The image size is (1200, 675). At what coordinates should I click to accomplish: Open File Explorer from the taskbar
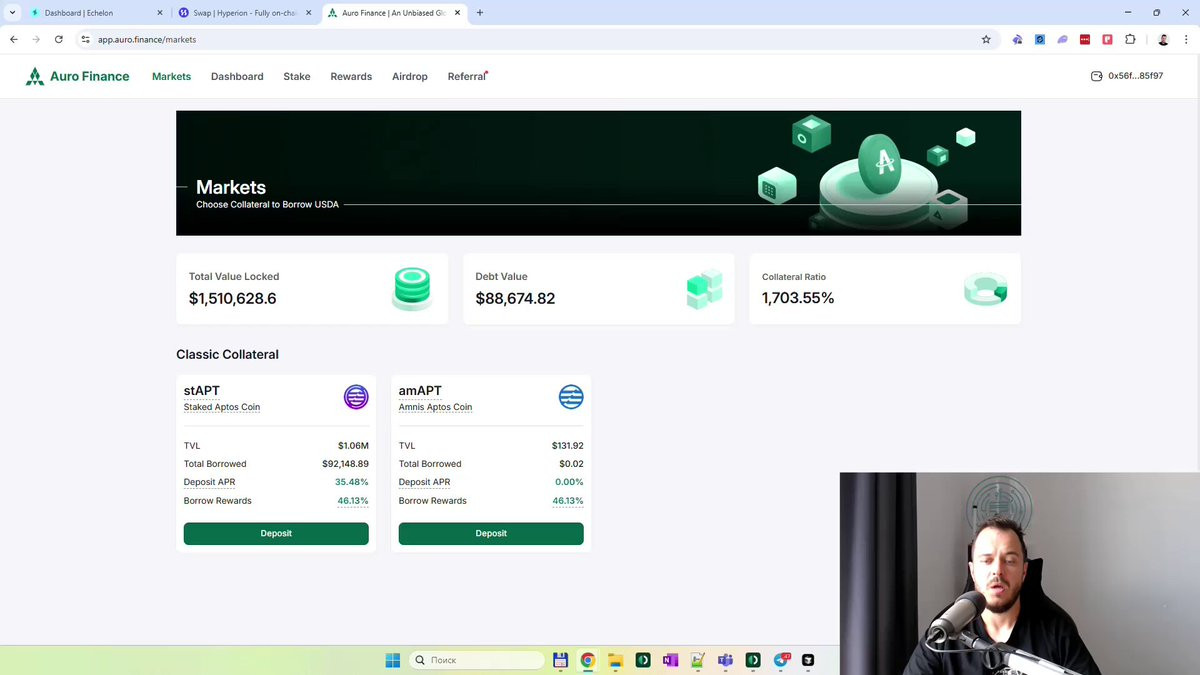pos(615,660)
